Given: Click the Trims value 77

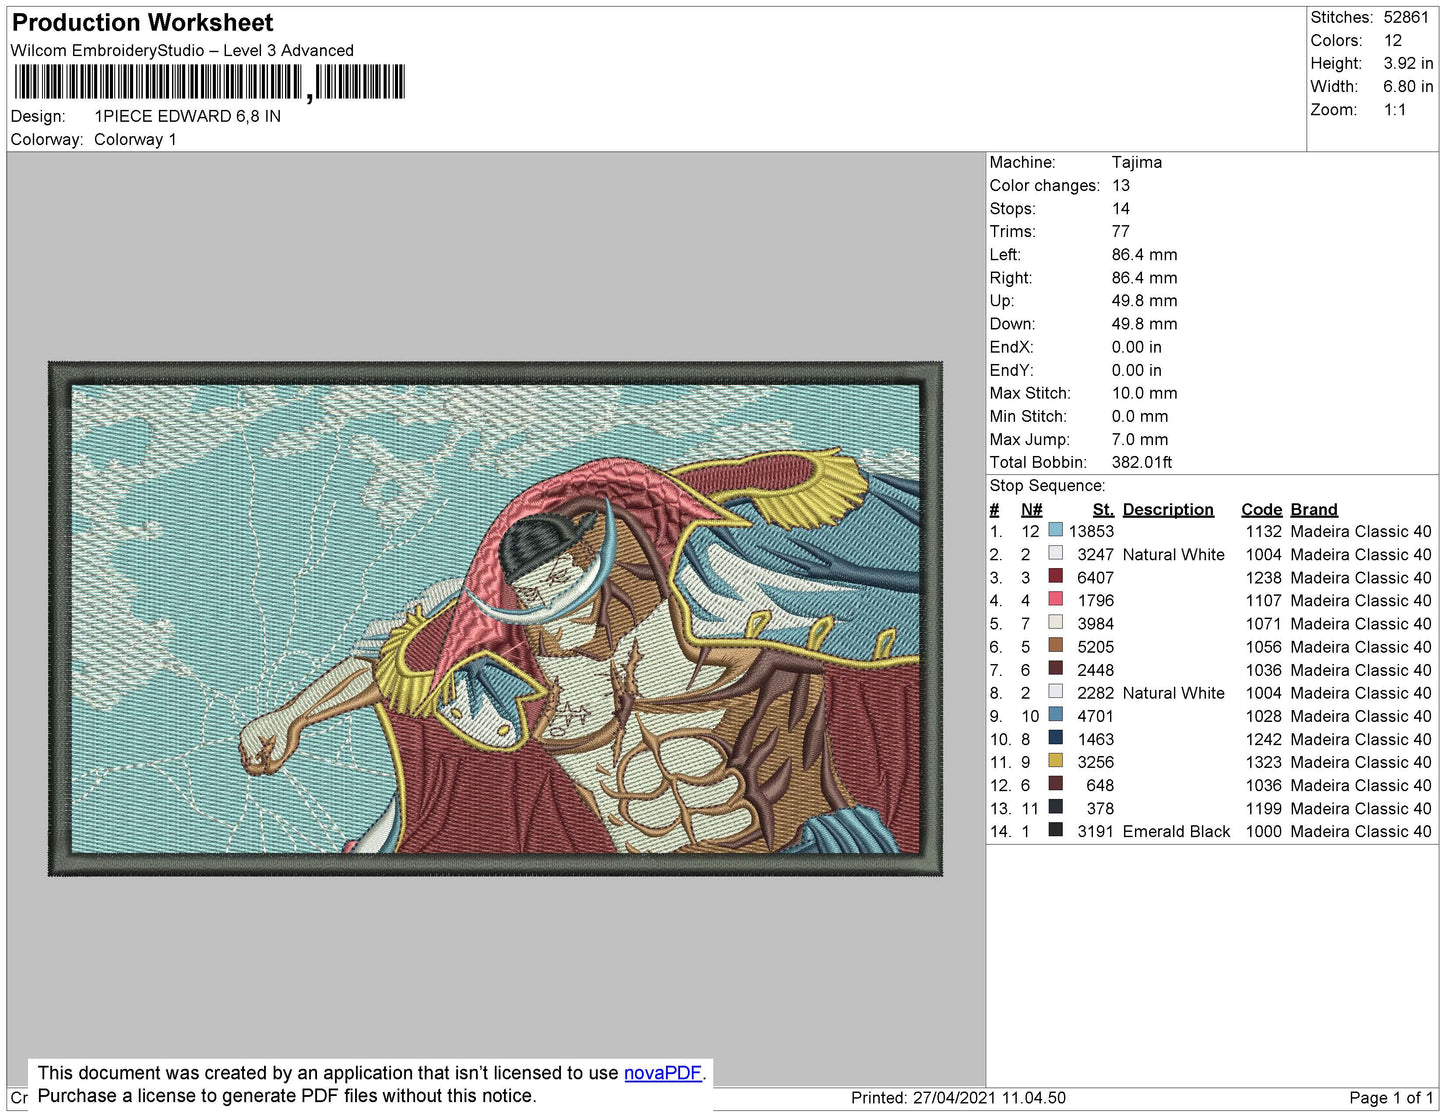Looking at the screenshot, I should [1121, 231].
